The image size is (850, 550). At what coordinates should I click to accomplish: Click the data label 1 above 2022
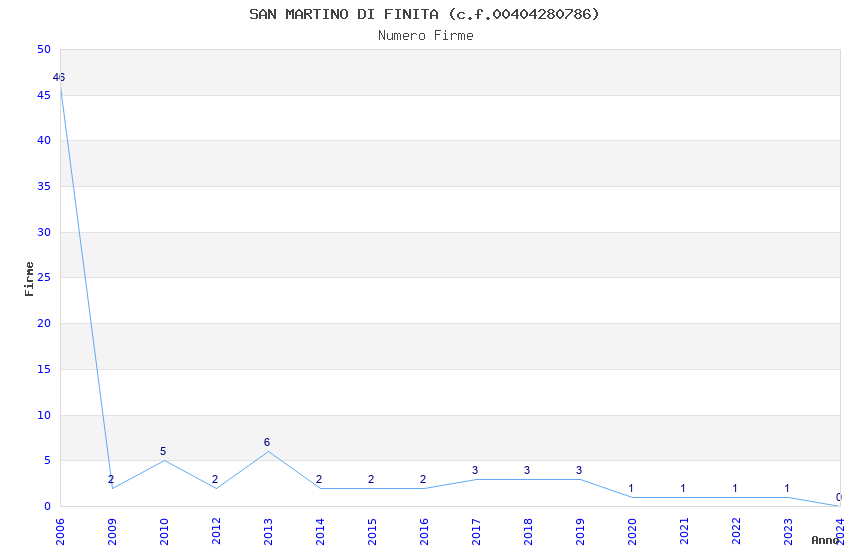pyautogui.click(x=735, y=489)
